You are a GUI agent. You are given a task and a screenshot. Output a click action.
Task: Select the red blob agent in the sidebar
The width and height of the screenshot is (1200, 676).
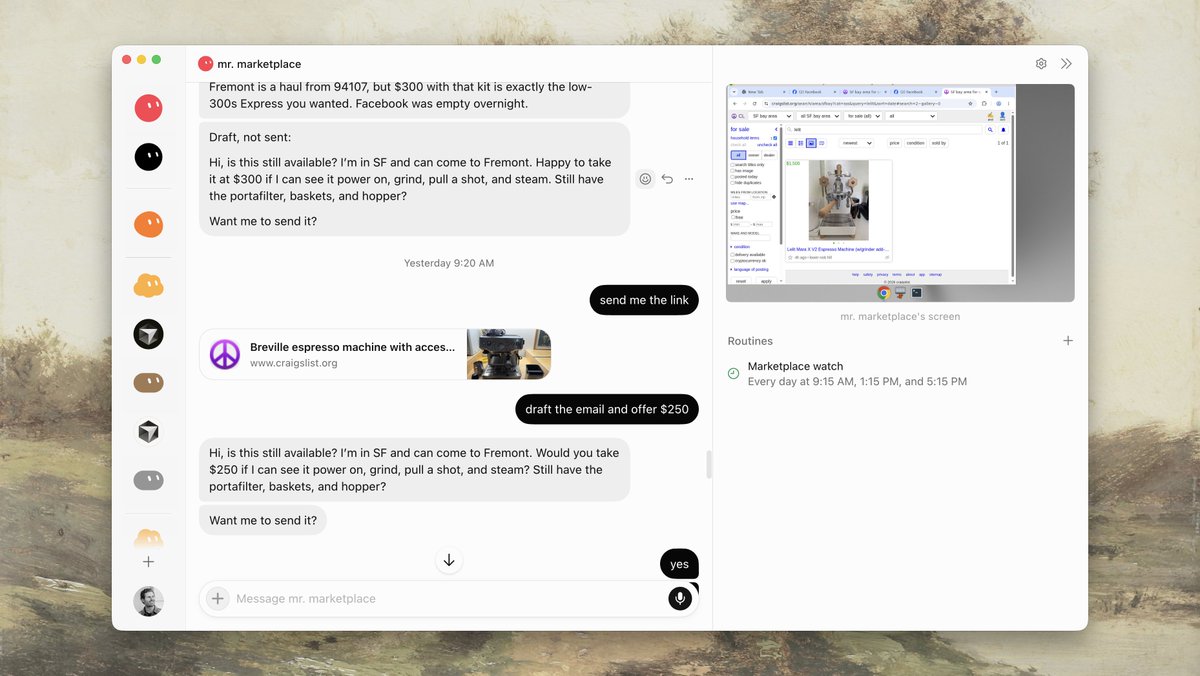[149, 108]
